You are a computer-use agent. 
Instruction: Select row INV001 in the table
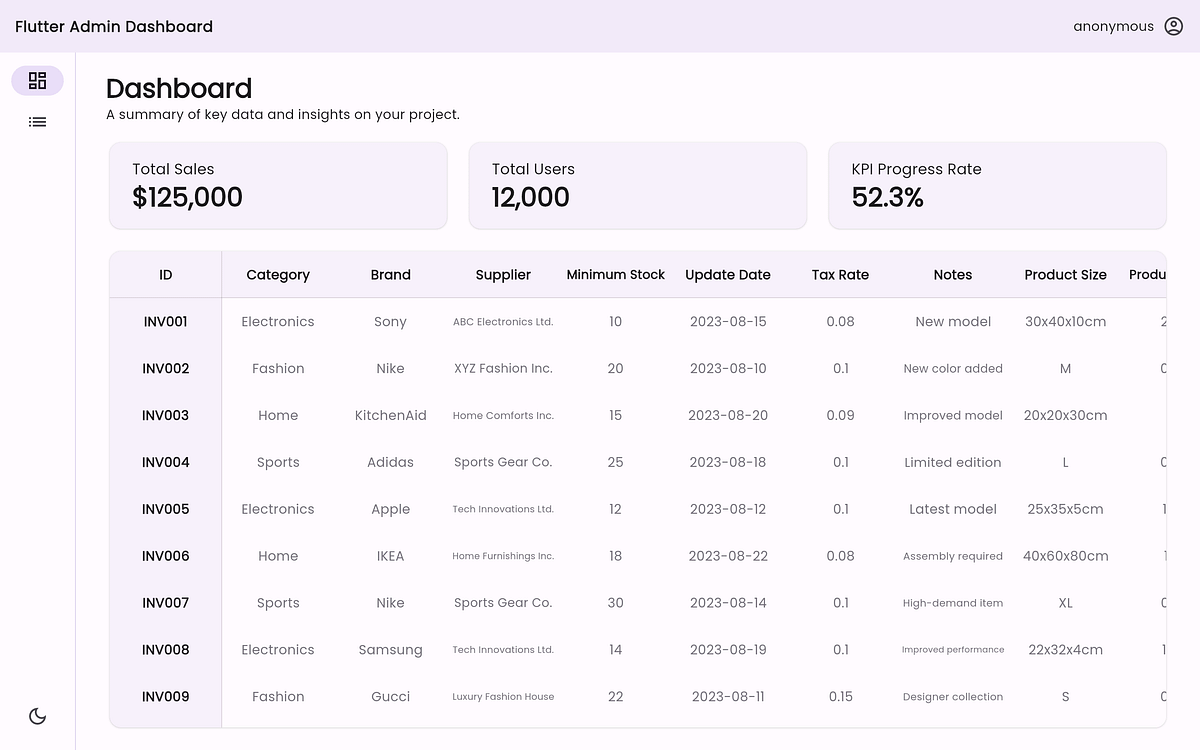click(x=165, y=321)
